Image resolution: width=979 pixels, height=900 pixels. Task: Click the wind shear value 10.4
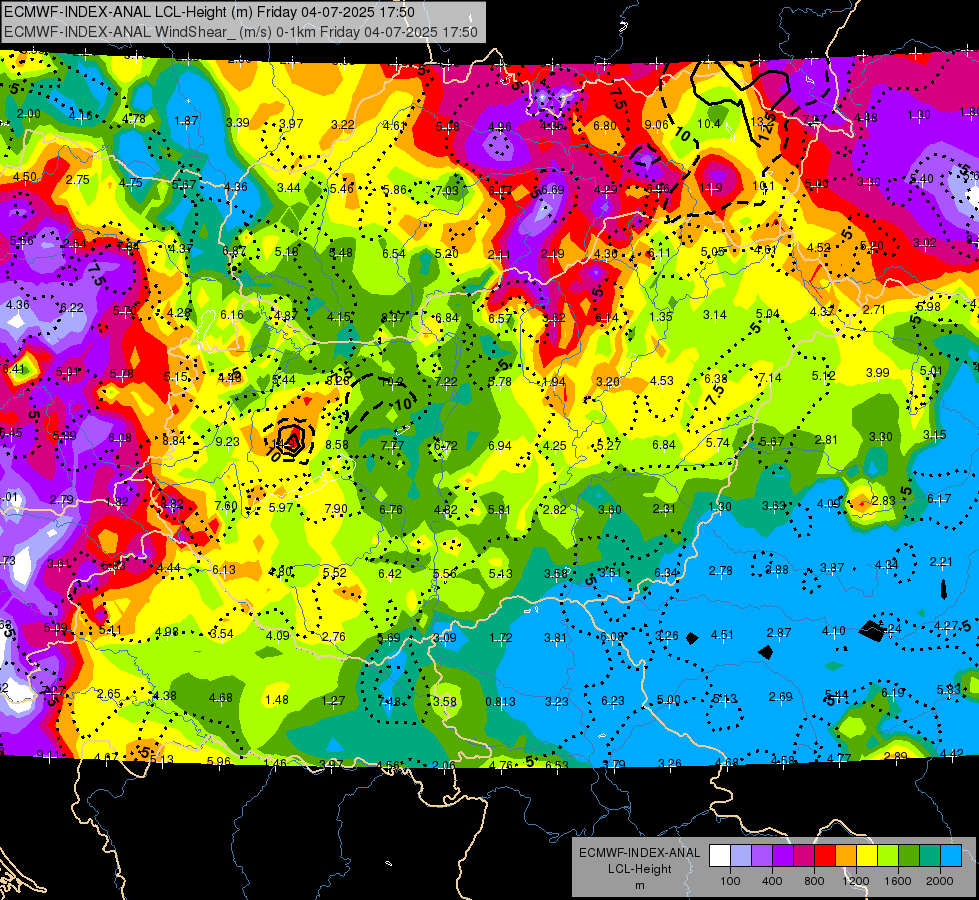coord(709,124)
